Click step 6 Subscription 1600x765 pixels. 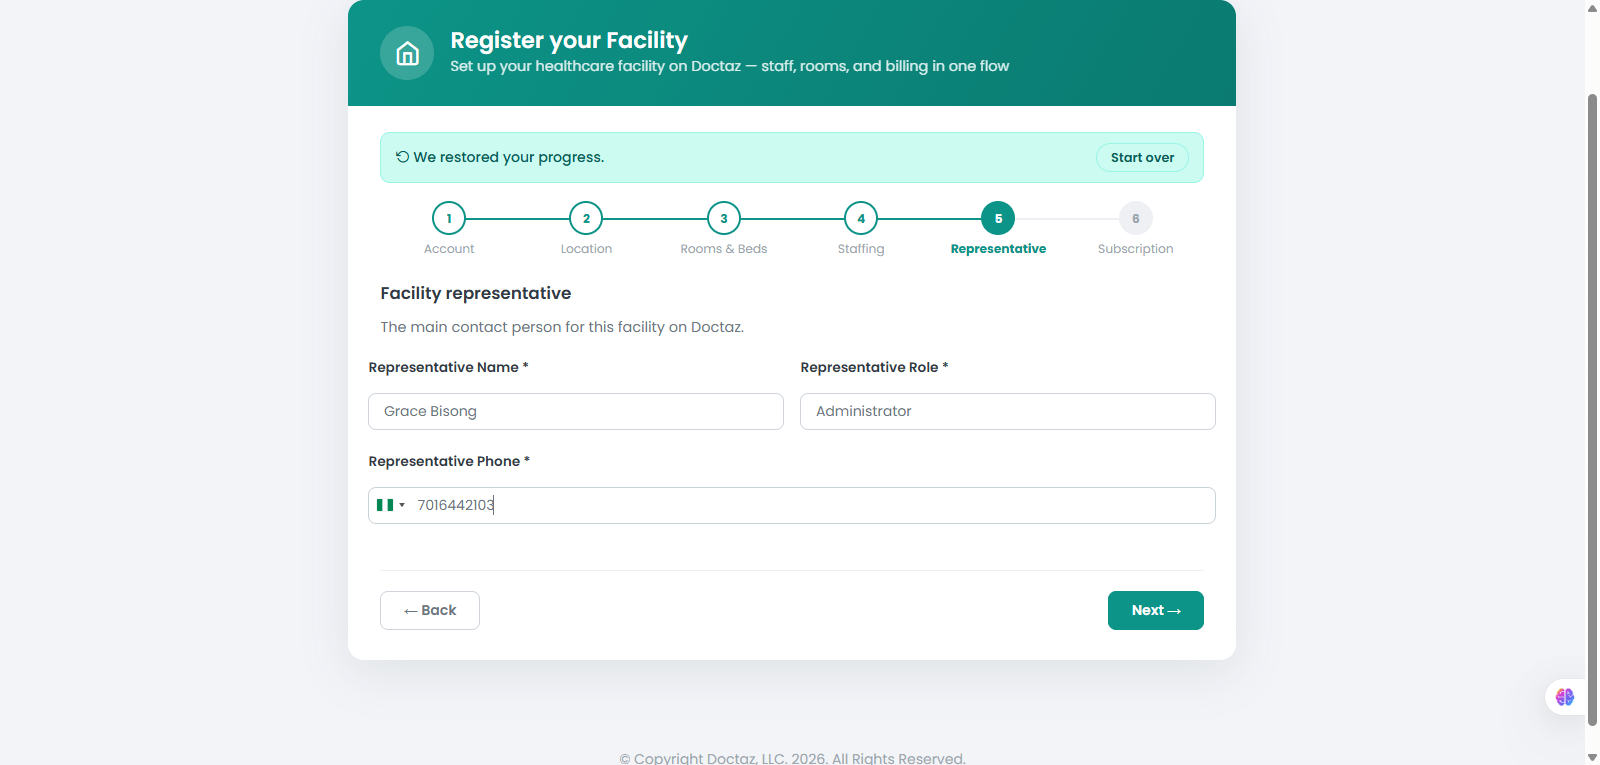click(x=1135, y=218)
